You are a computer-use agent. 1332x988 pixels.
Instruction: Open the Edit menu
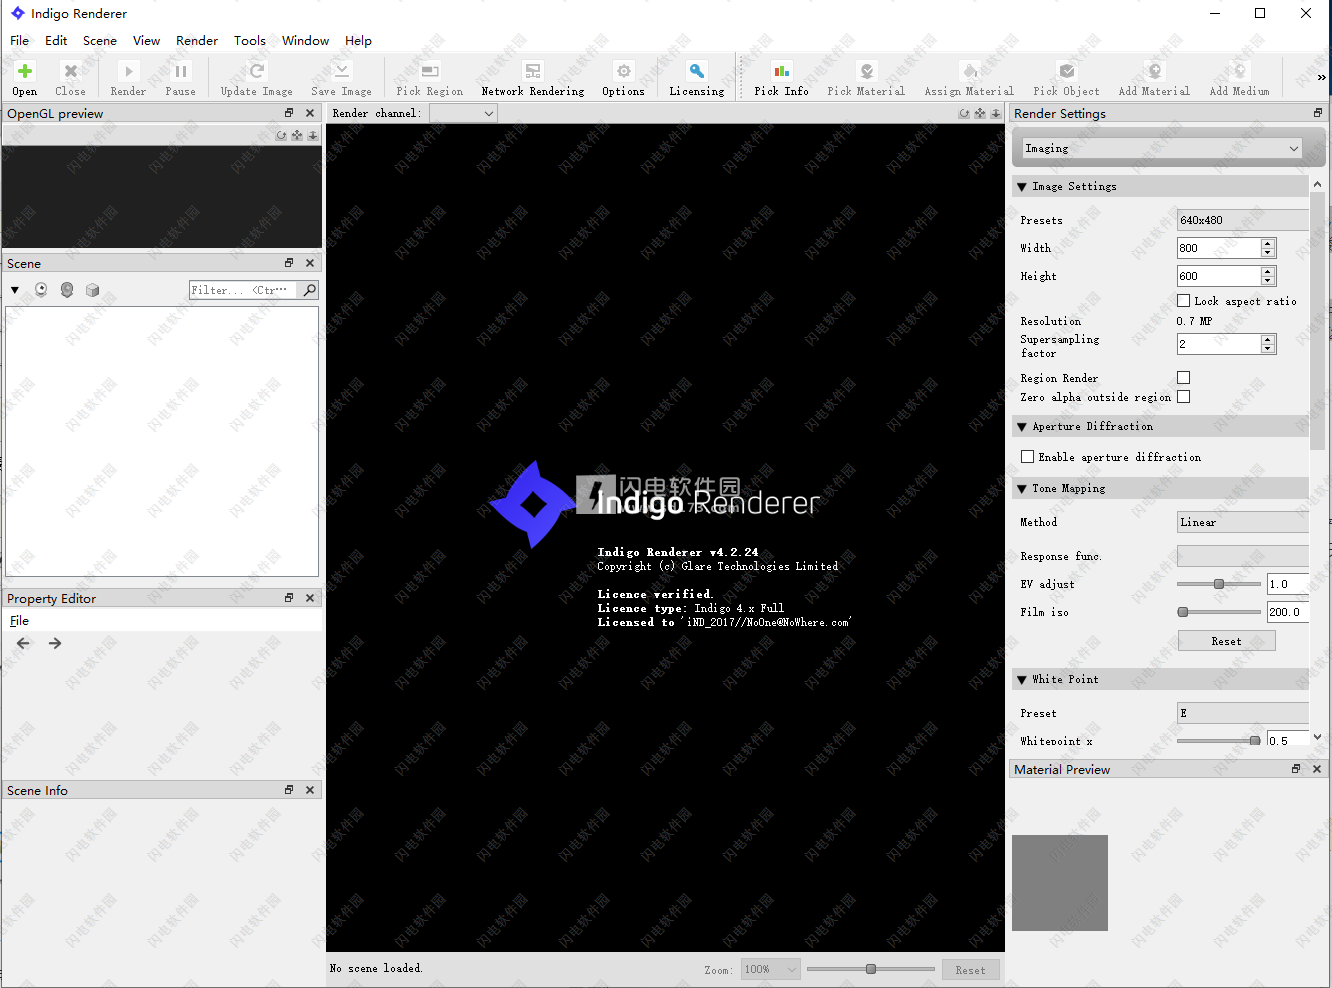point(56,41)
